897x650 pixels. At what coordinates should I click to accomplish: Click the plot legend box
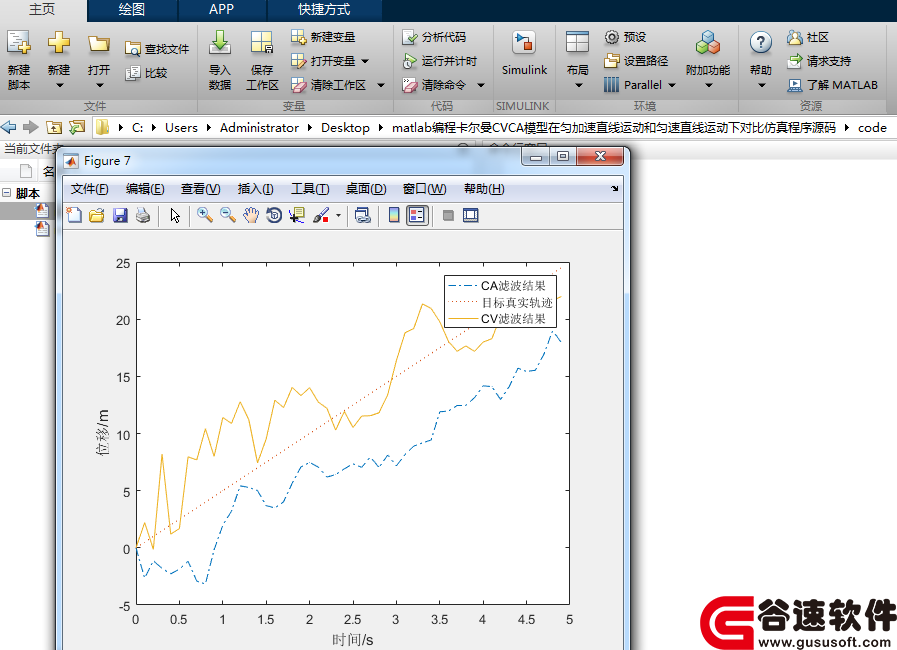point(501,302)
